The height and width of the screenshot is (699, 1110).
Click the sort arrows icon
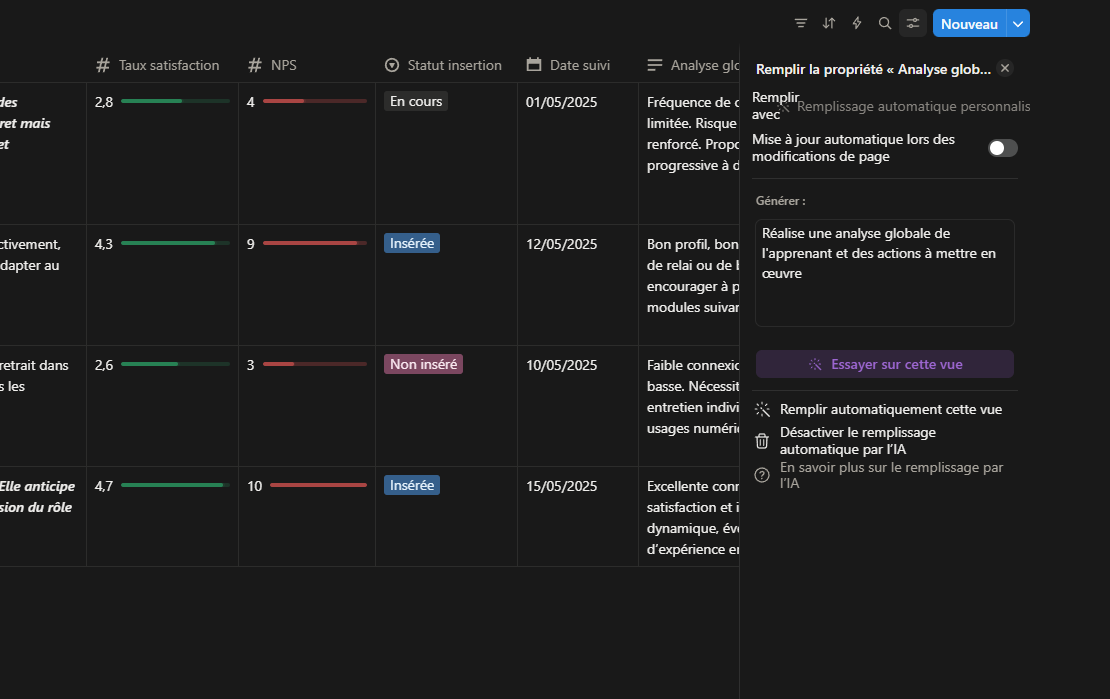(829, 23)
